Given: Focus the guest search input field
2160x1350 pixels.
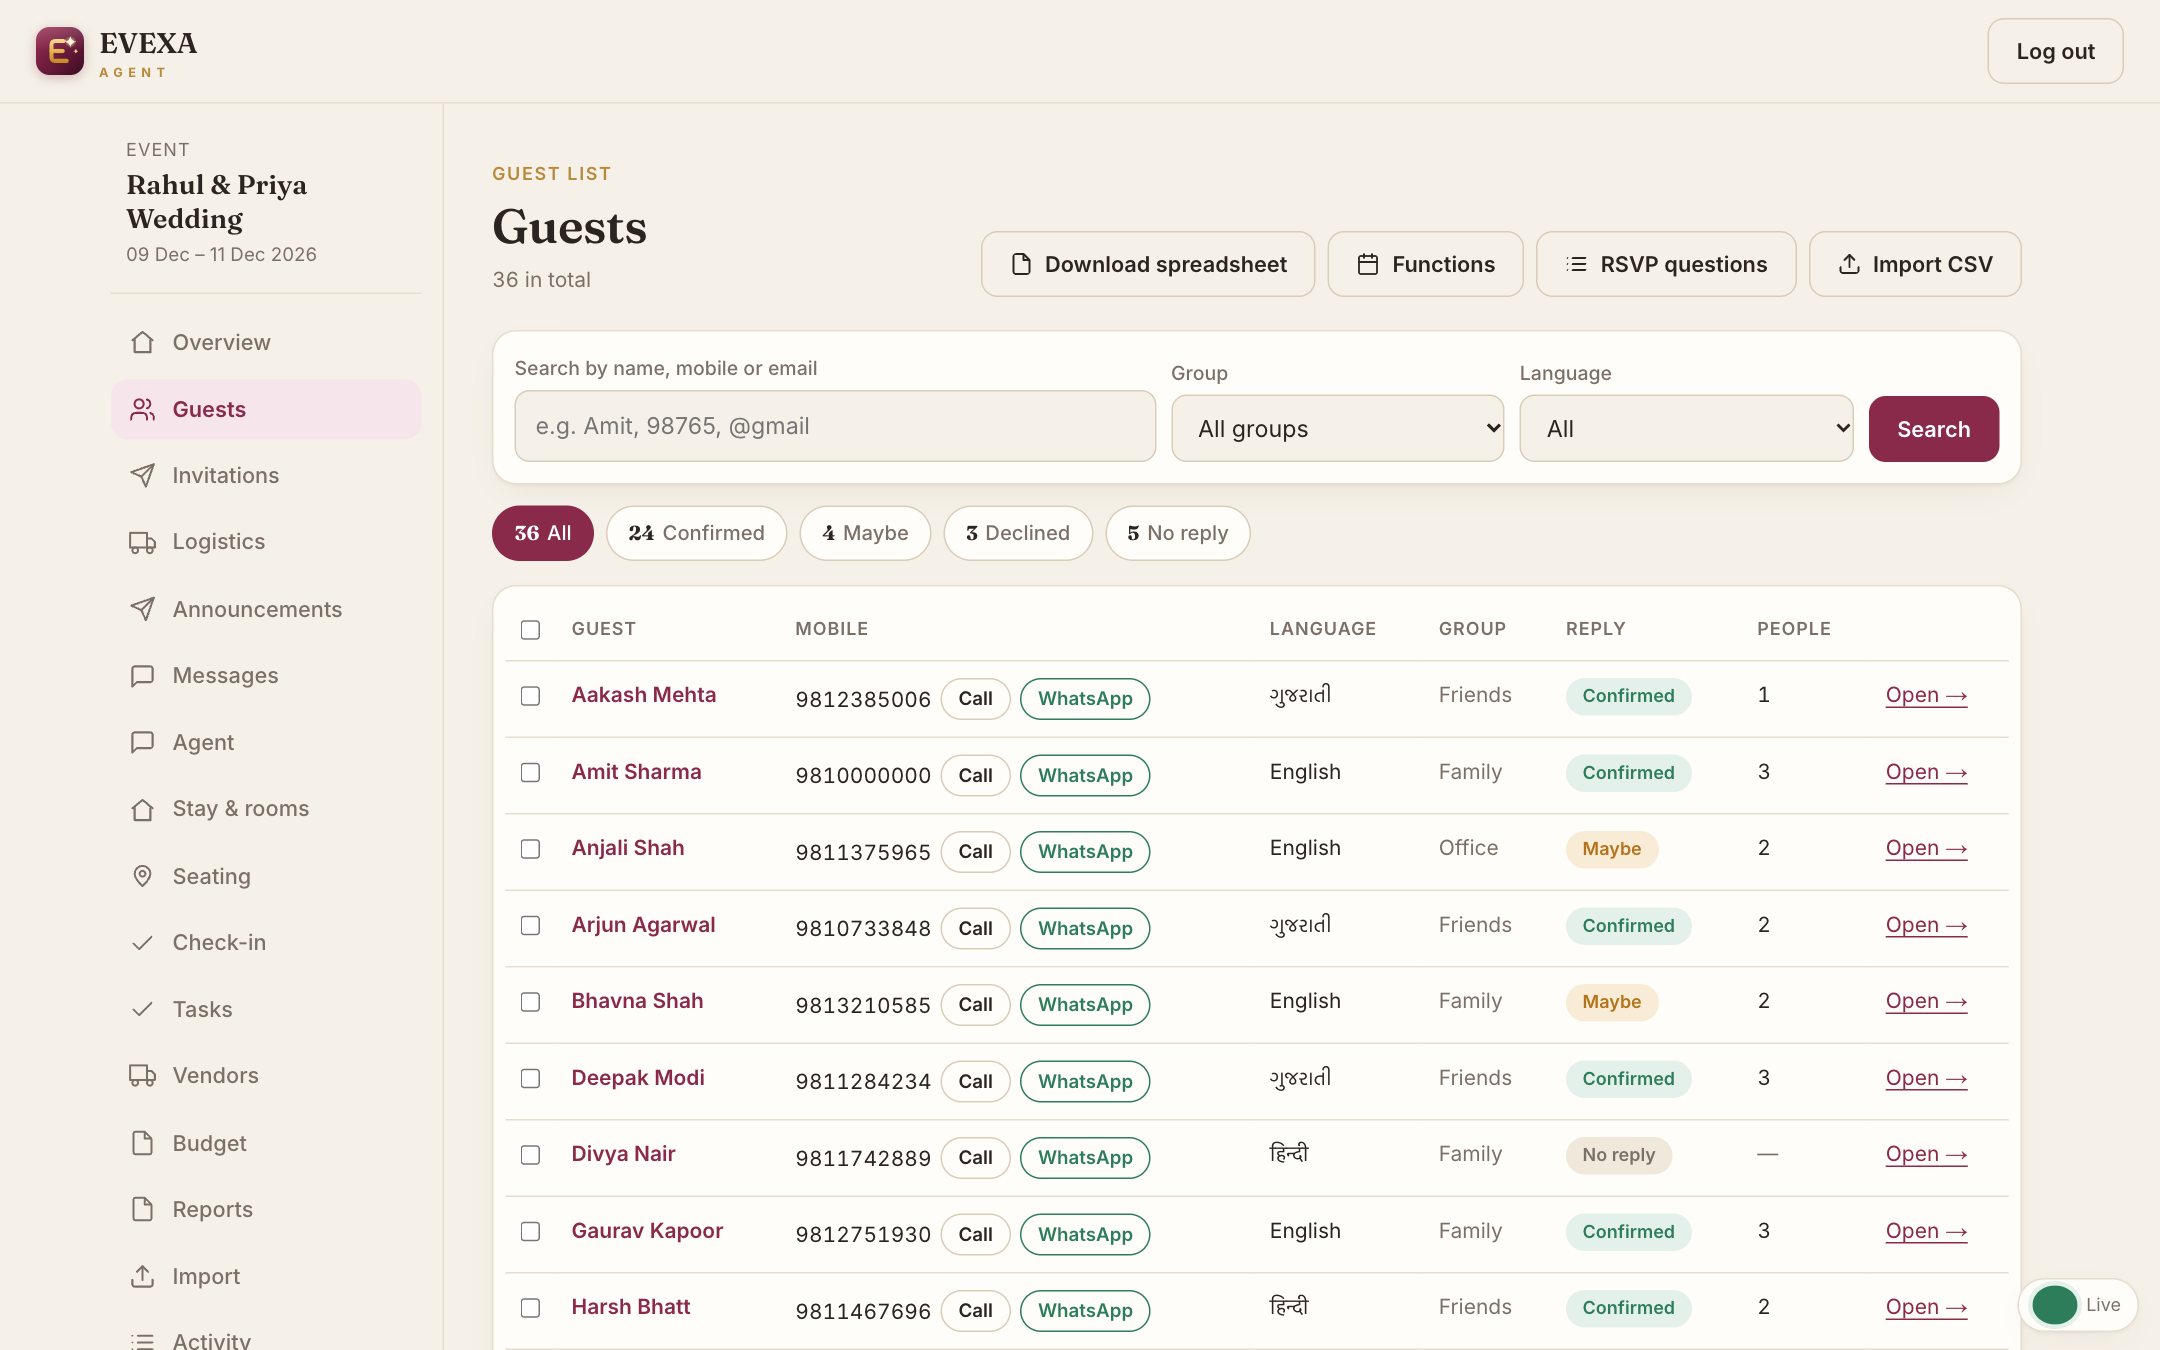Looking at the screenshot, I should coord(835,426).
